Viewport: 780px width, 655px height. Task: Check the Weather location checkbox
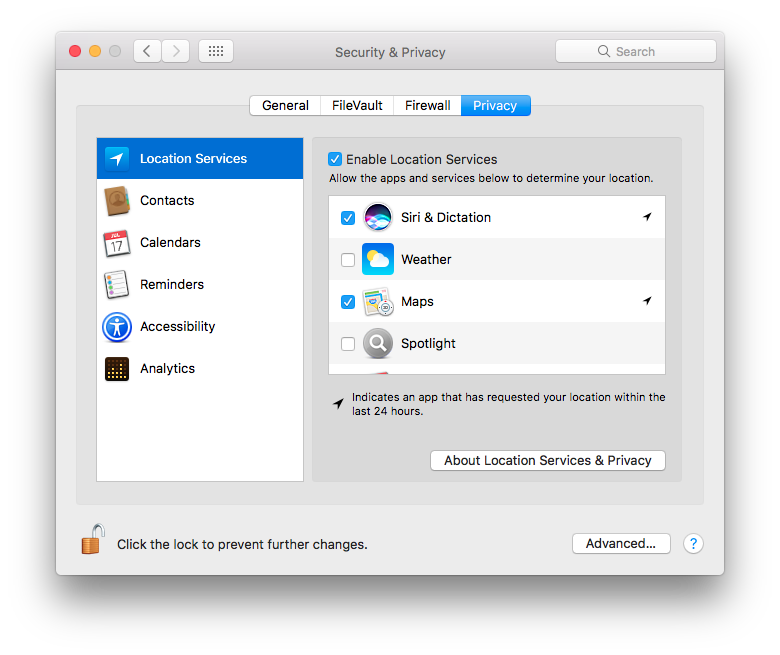click(348, 260)
